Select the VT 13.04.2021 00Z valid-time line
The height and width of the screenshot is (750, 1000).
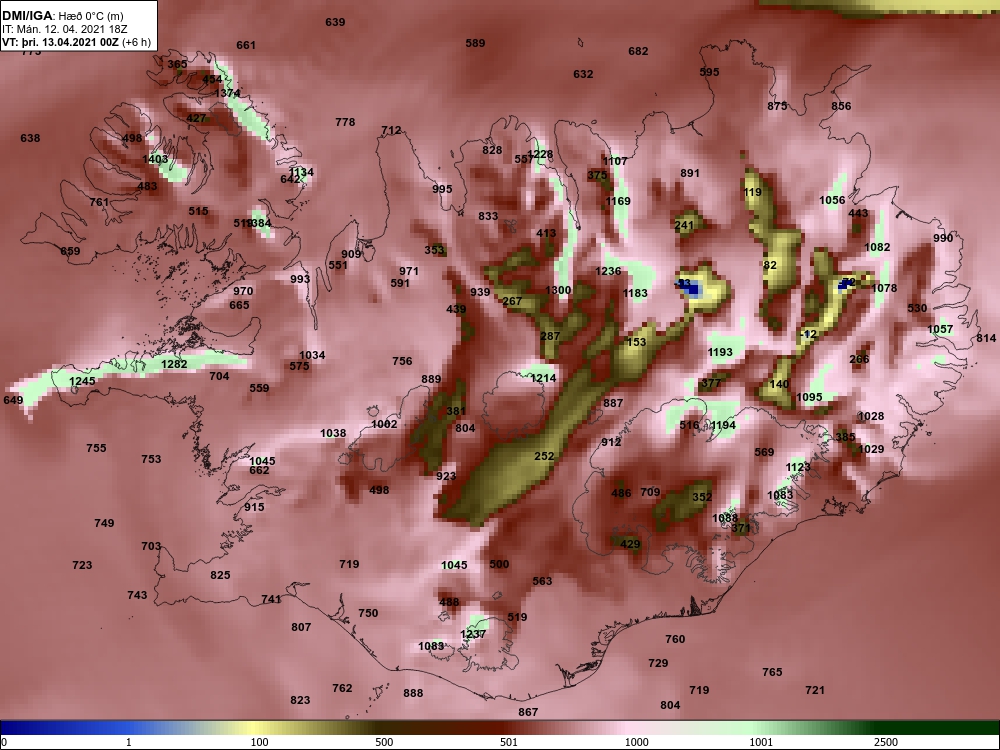77,42
